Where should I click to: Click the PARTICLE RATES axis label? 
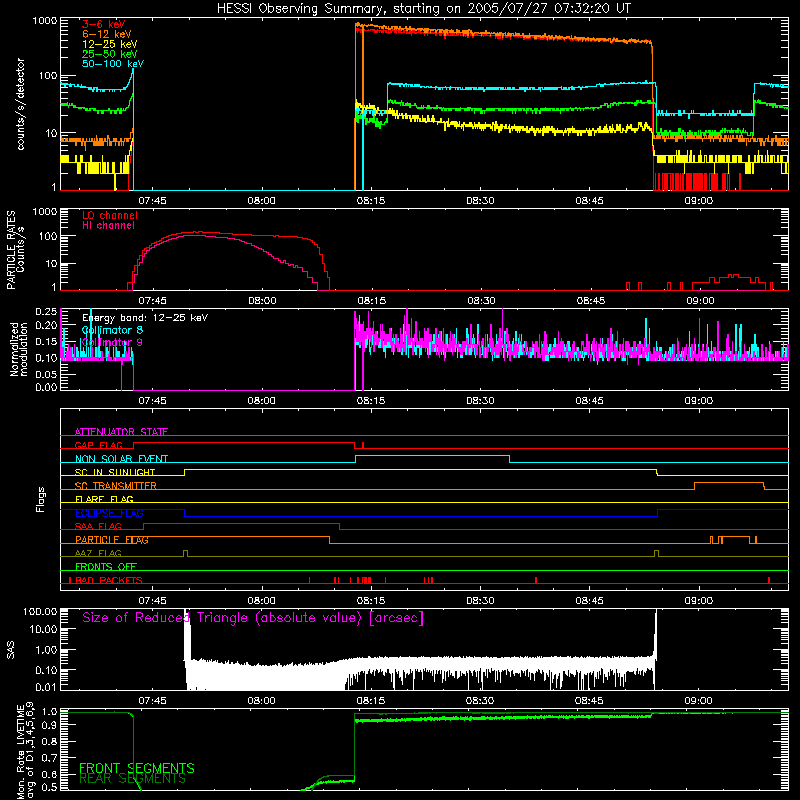click(x=11, y=249)
